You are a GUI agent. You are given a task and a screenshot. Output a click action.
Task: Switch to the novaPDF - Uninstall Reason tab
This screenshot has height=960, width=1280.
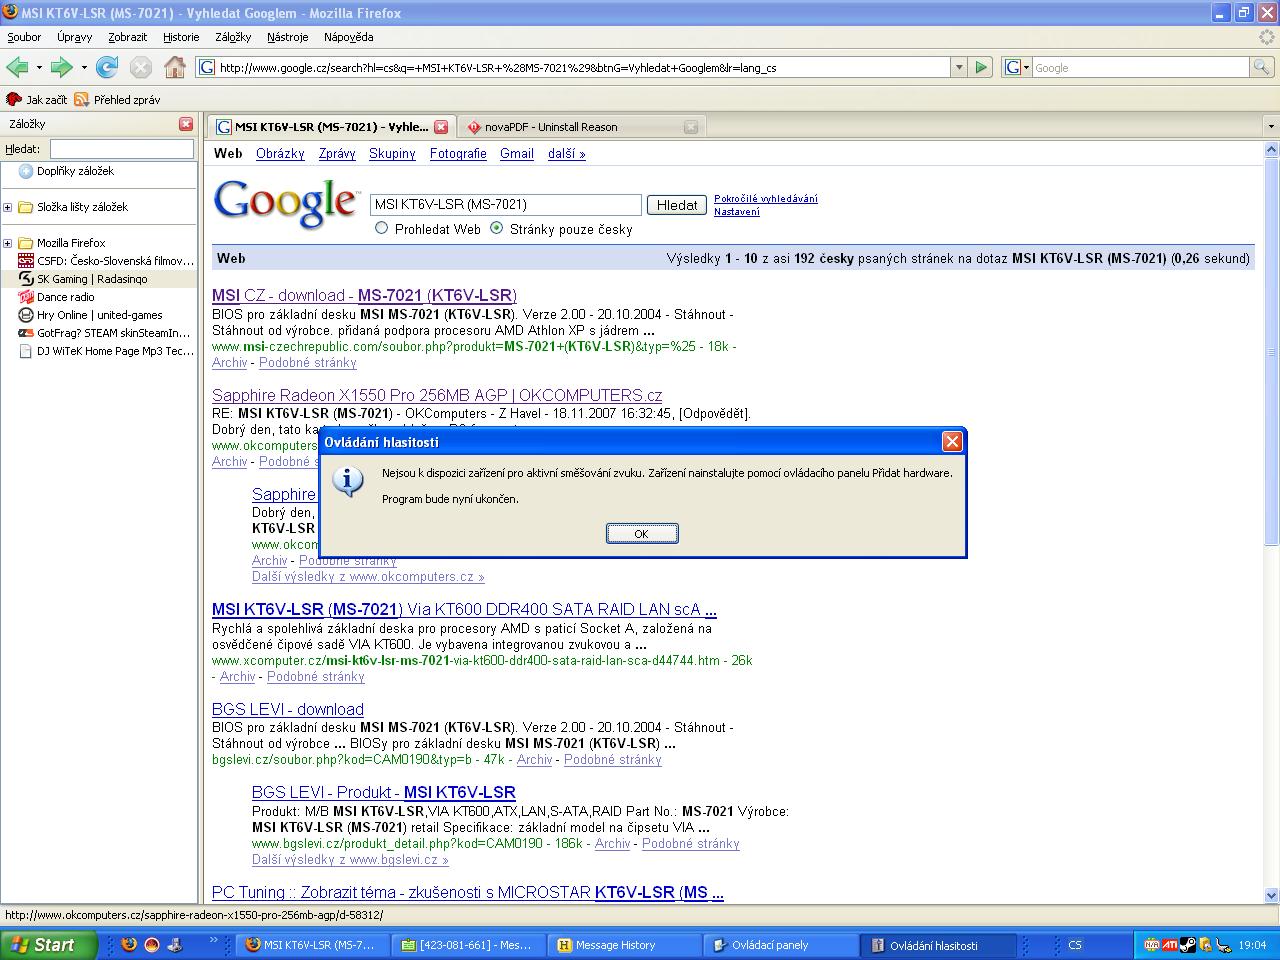point(581,127)
